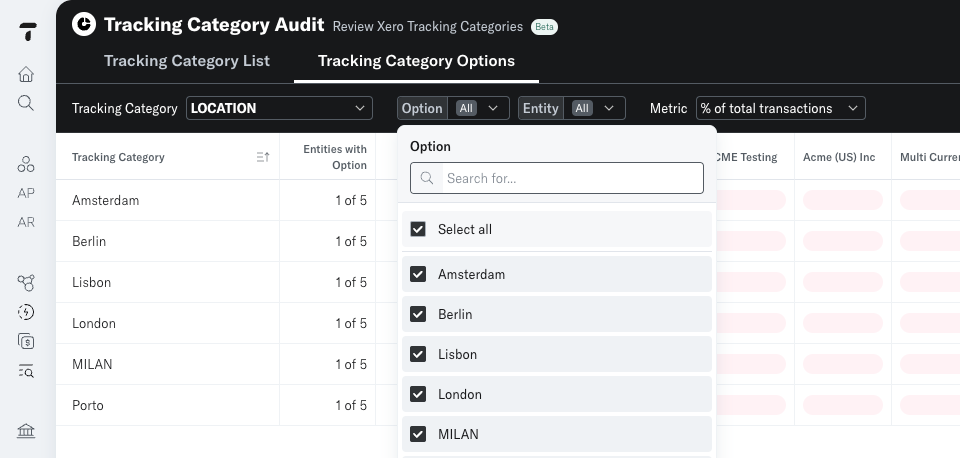The image size is (960, 458).
Task: Click the AP sidebar icon
Action: pos(26,193)
